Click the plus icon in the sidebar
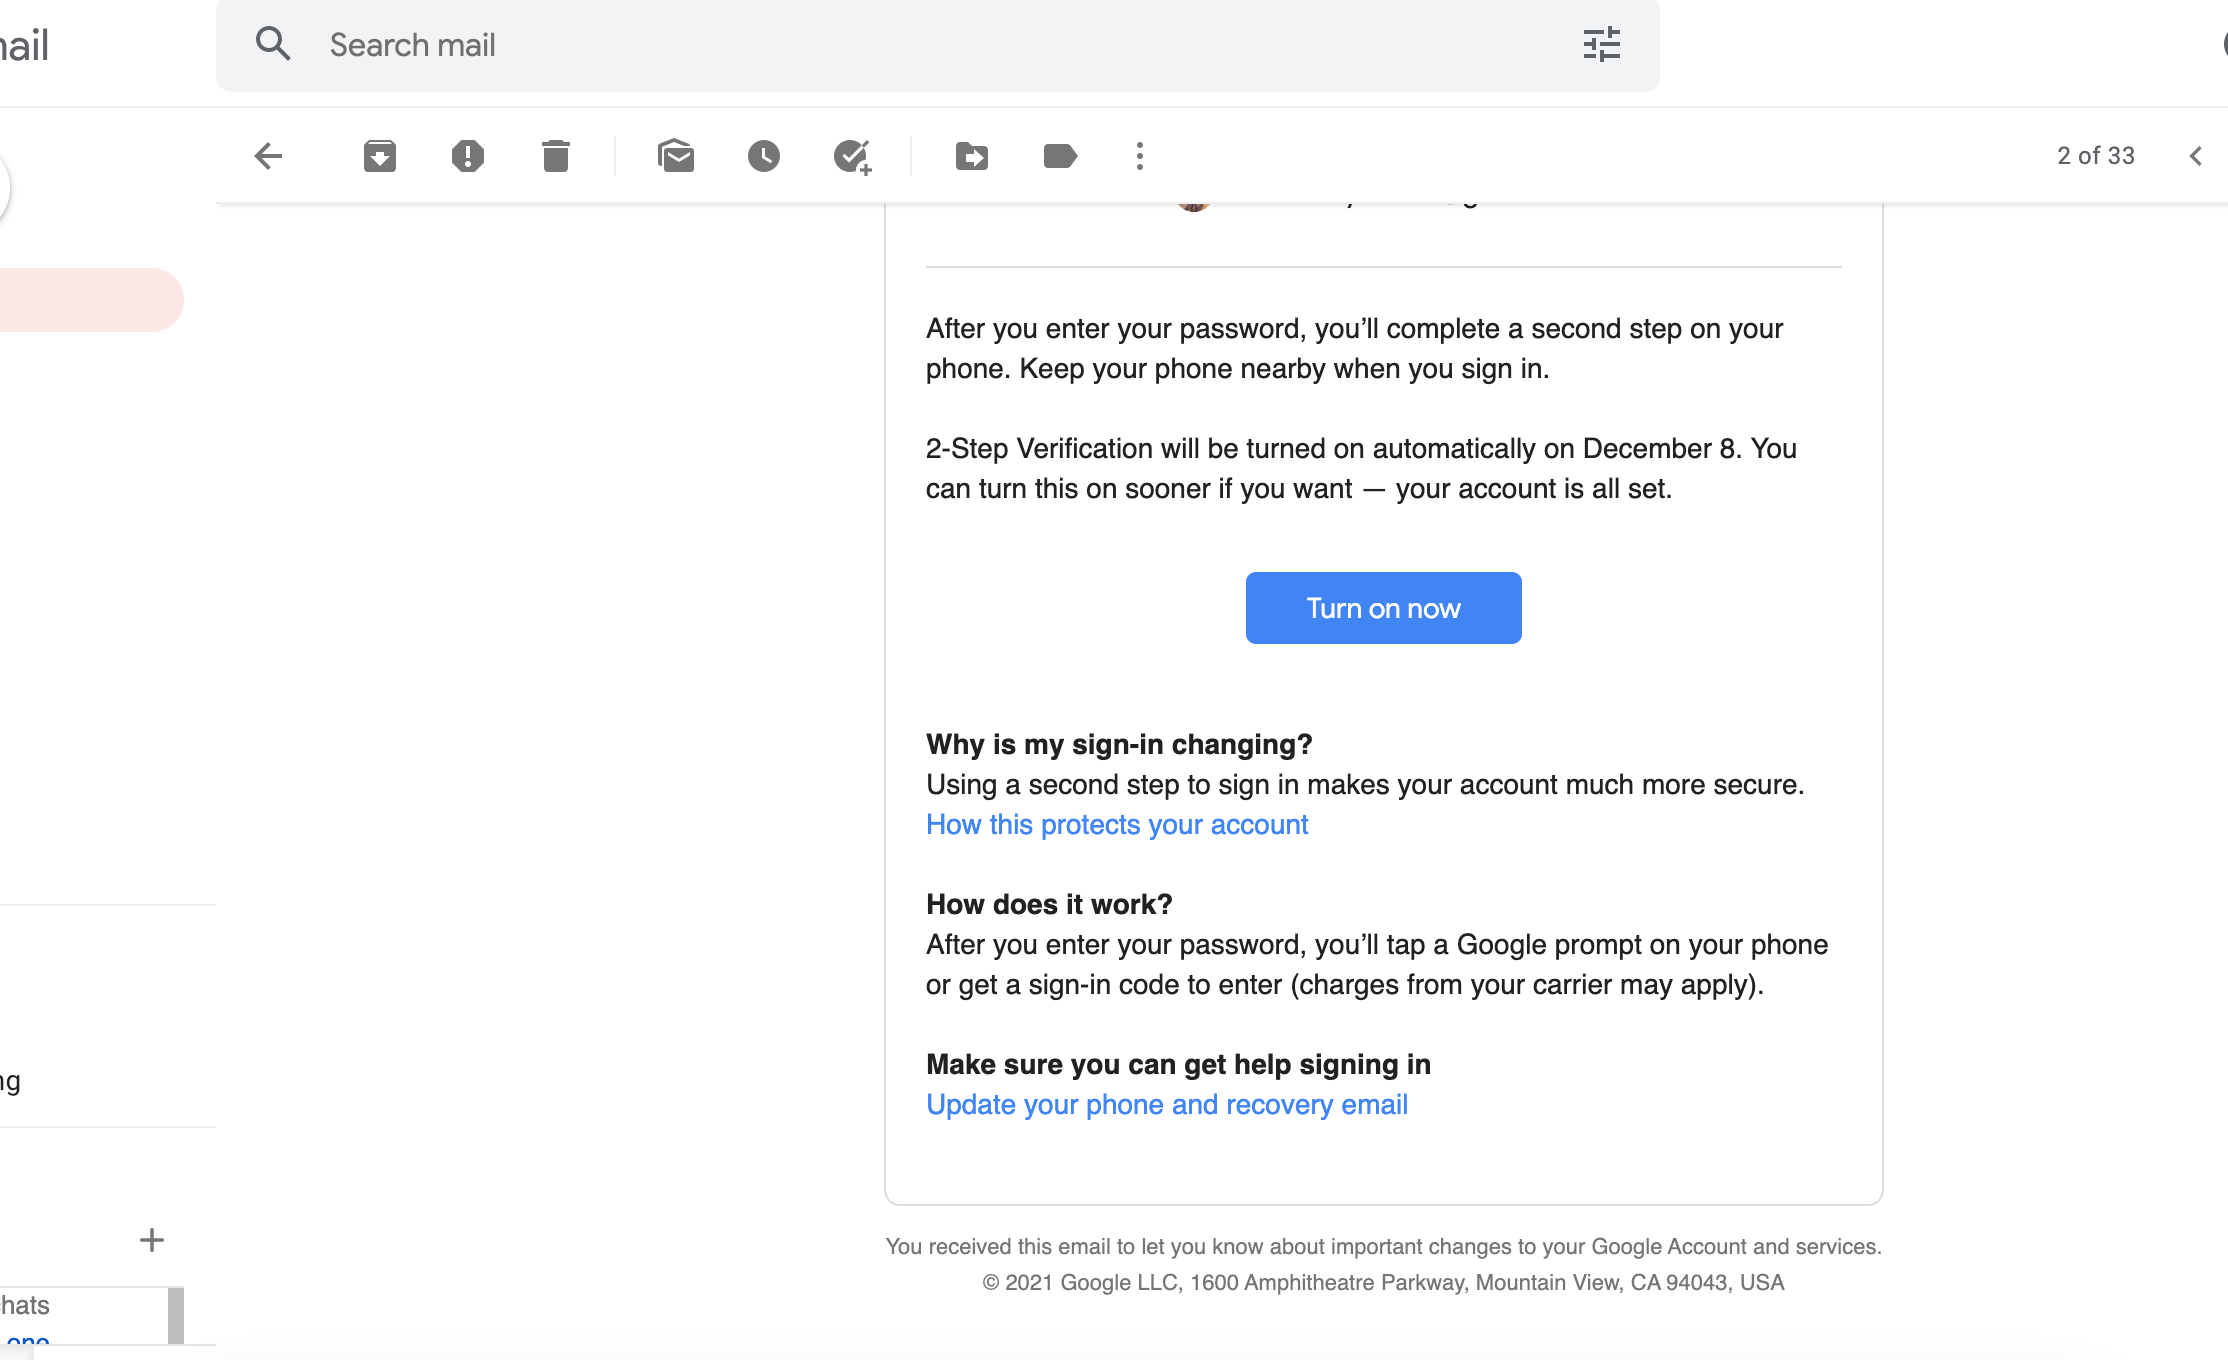 coord(152,1240)
